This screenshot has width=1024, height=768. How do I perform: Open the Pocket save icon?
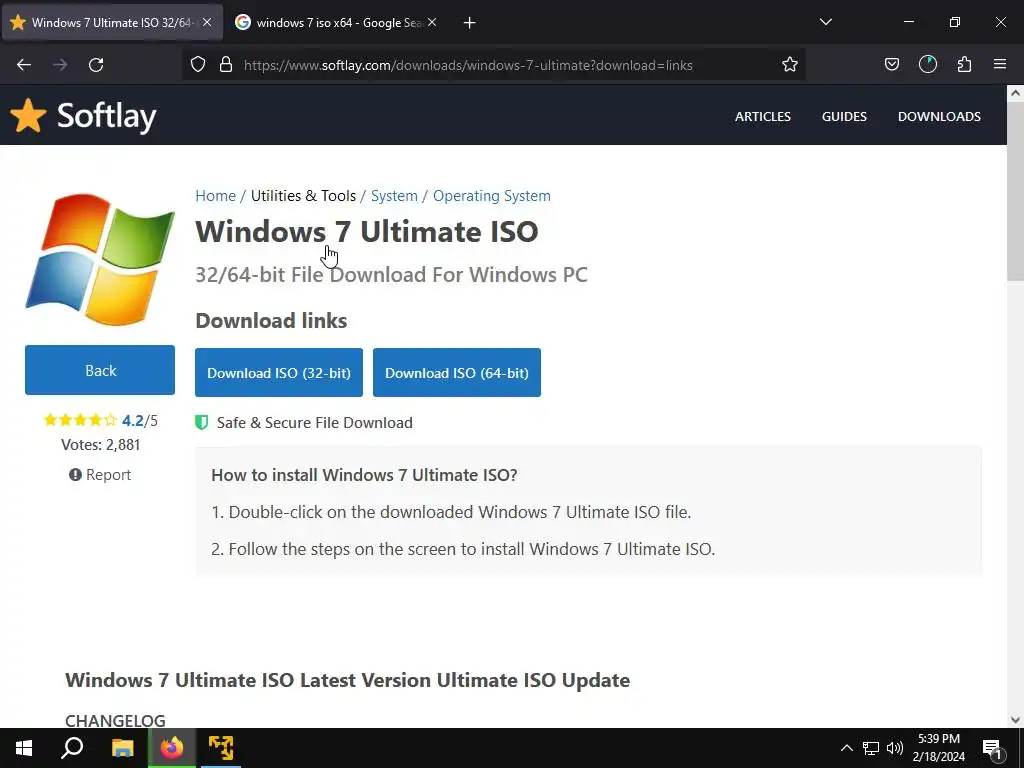[891, 65]
